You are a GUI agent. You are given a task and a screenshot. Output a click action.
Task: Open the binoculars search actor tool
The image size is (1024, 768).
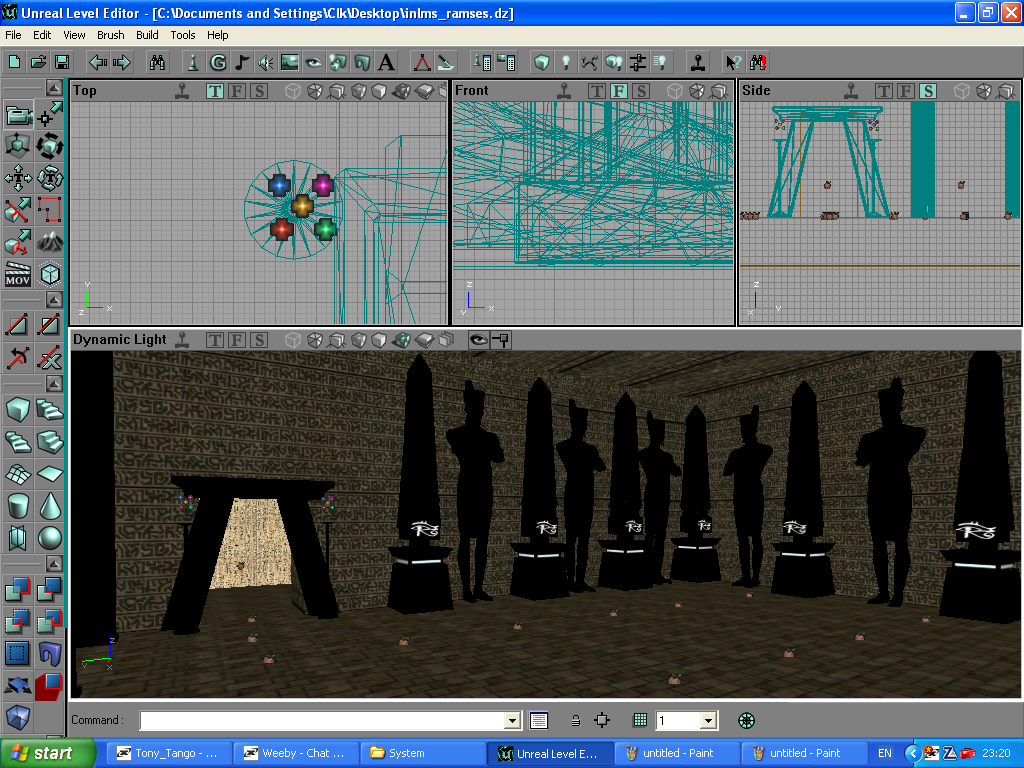click(x=157, y=62)
